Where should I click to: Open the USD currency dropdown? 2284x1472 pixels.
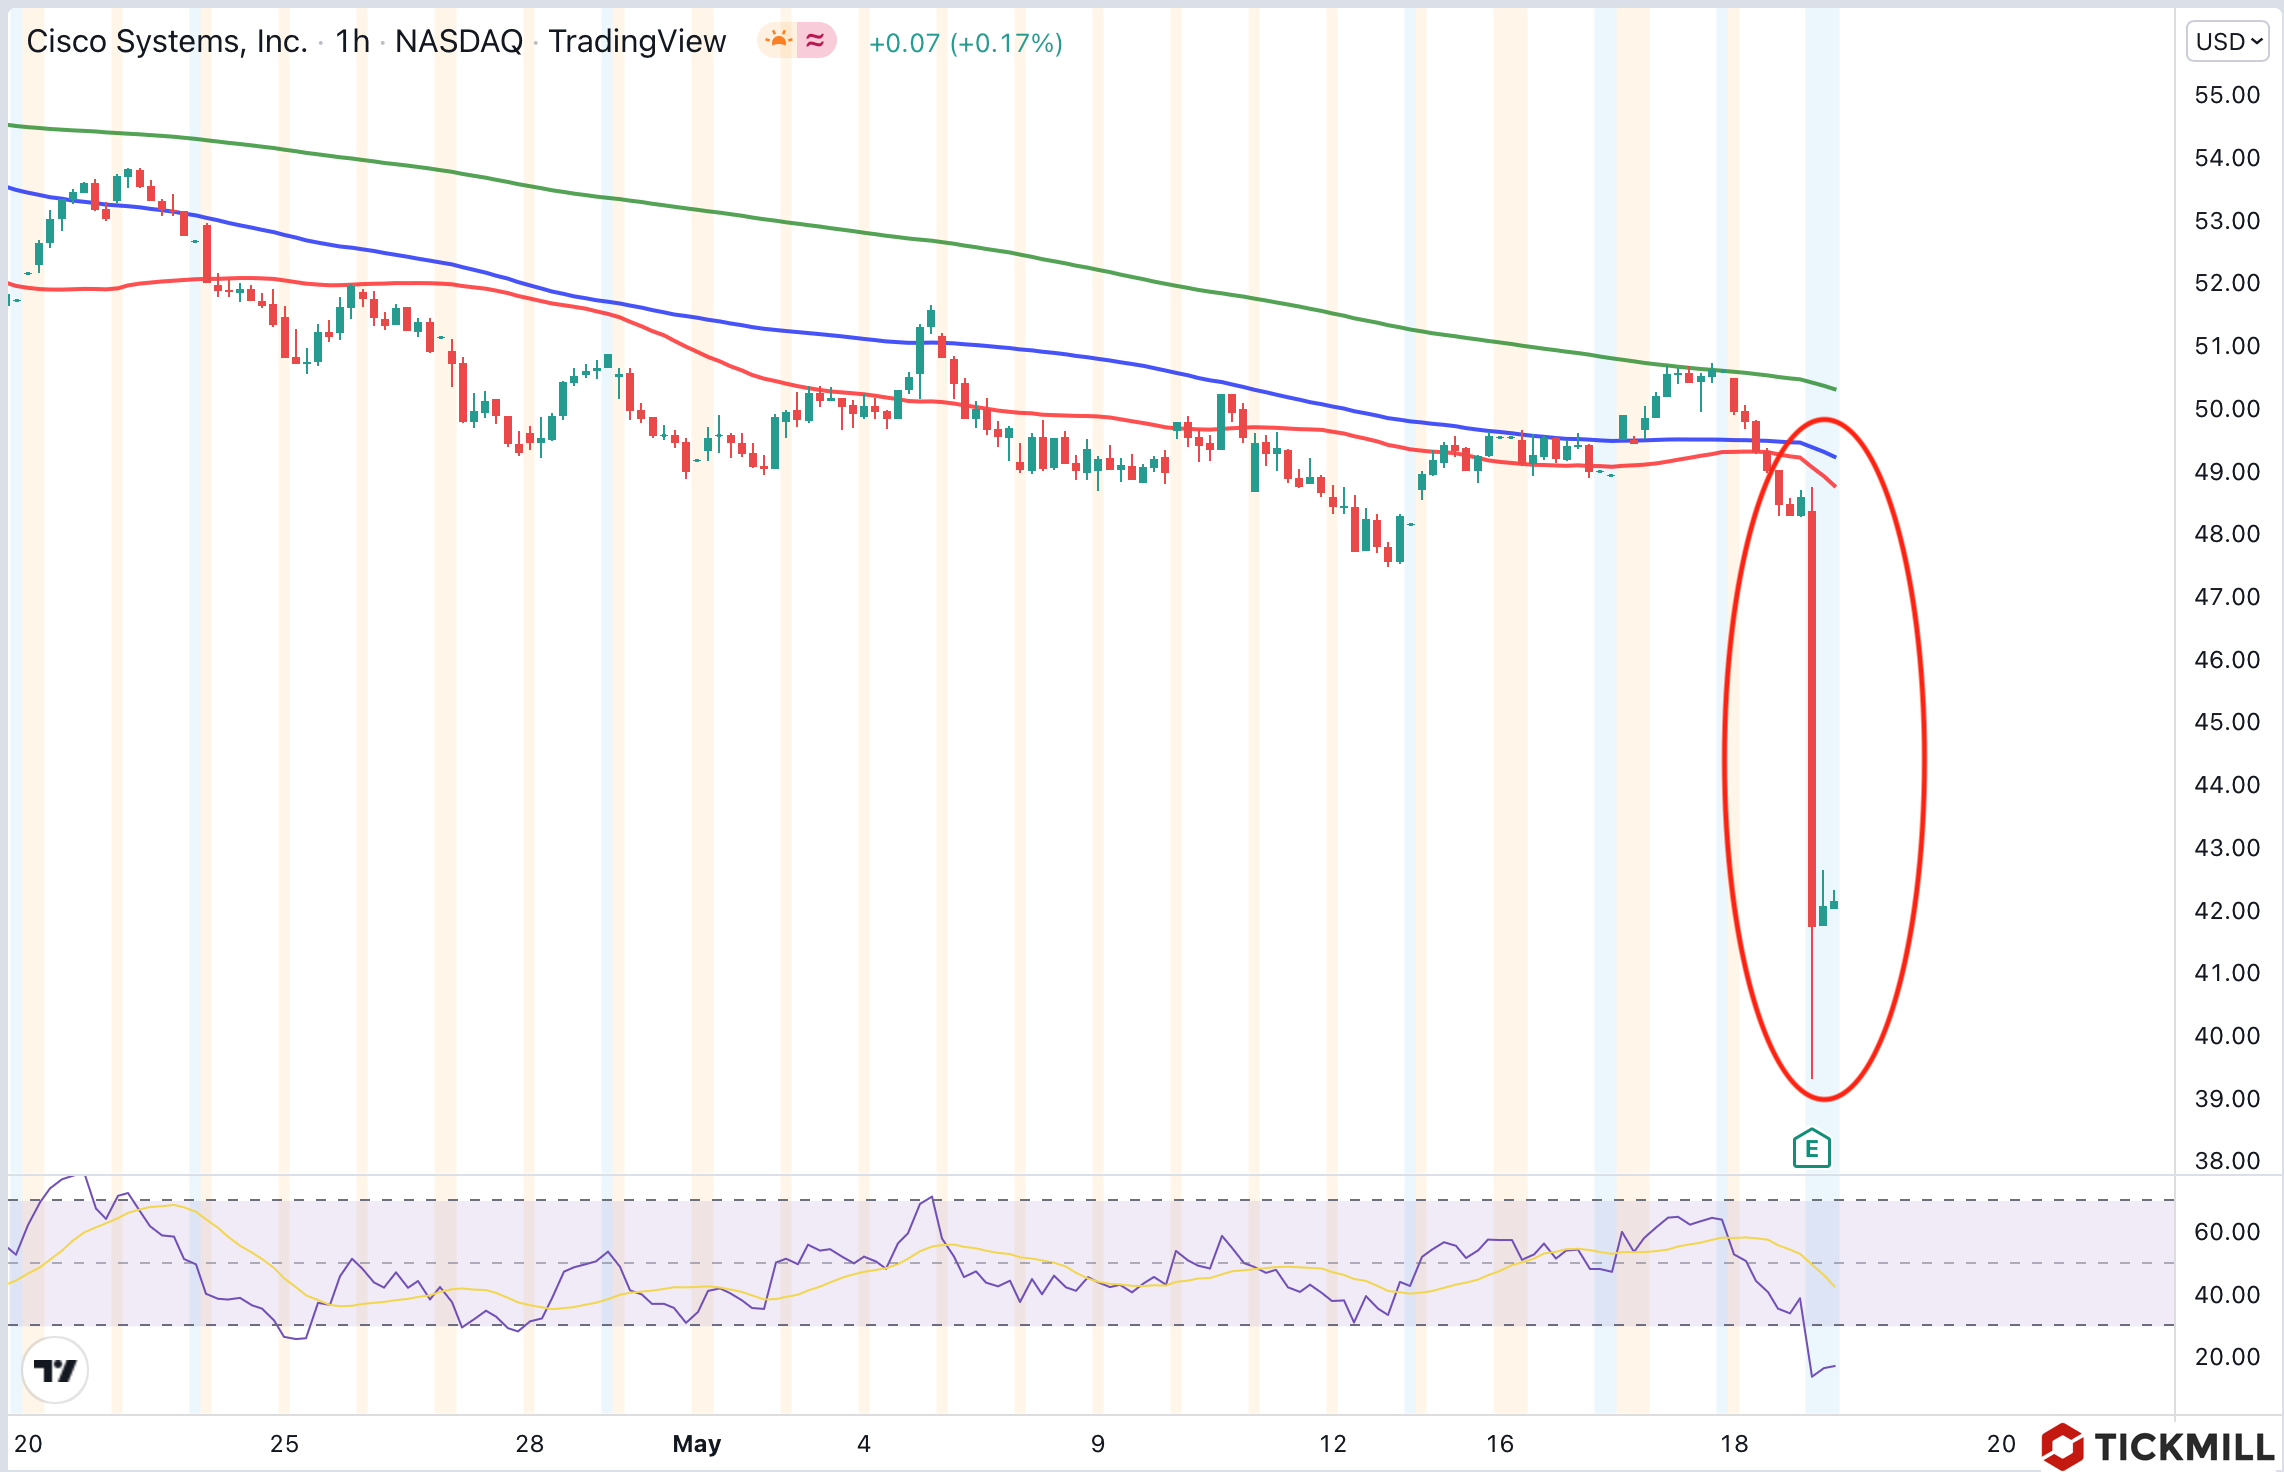tap(2227, 42)
